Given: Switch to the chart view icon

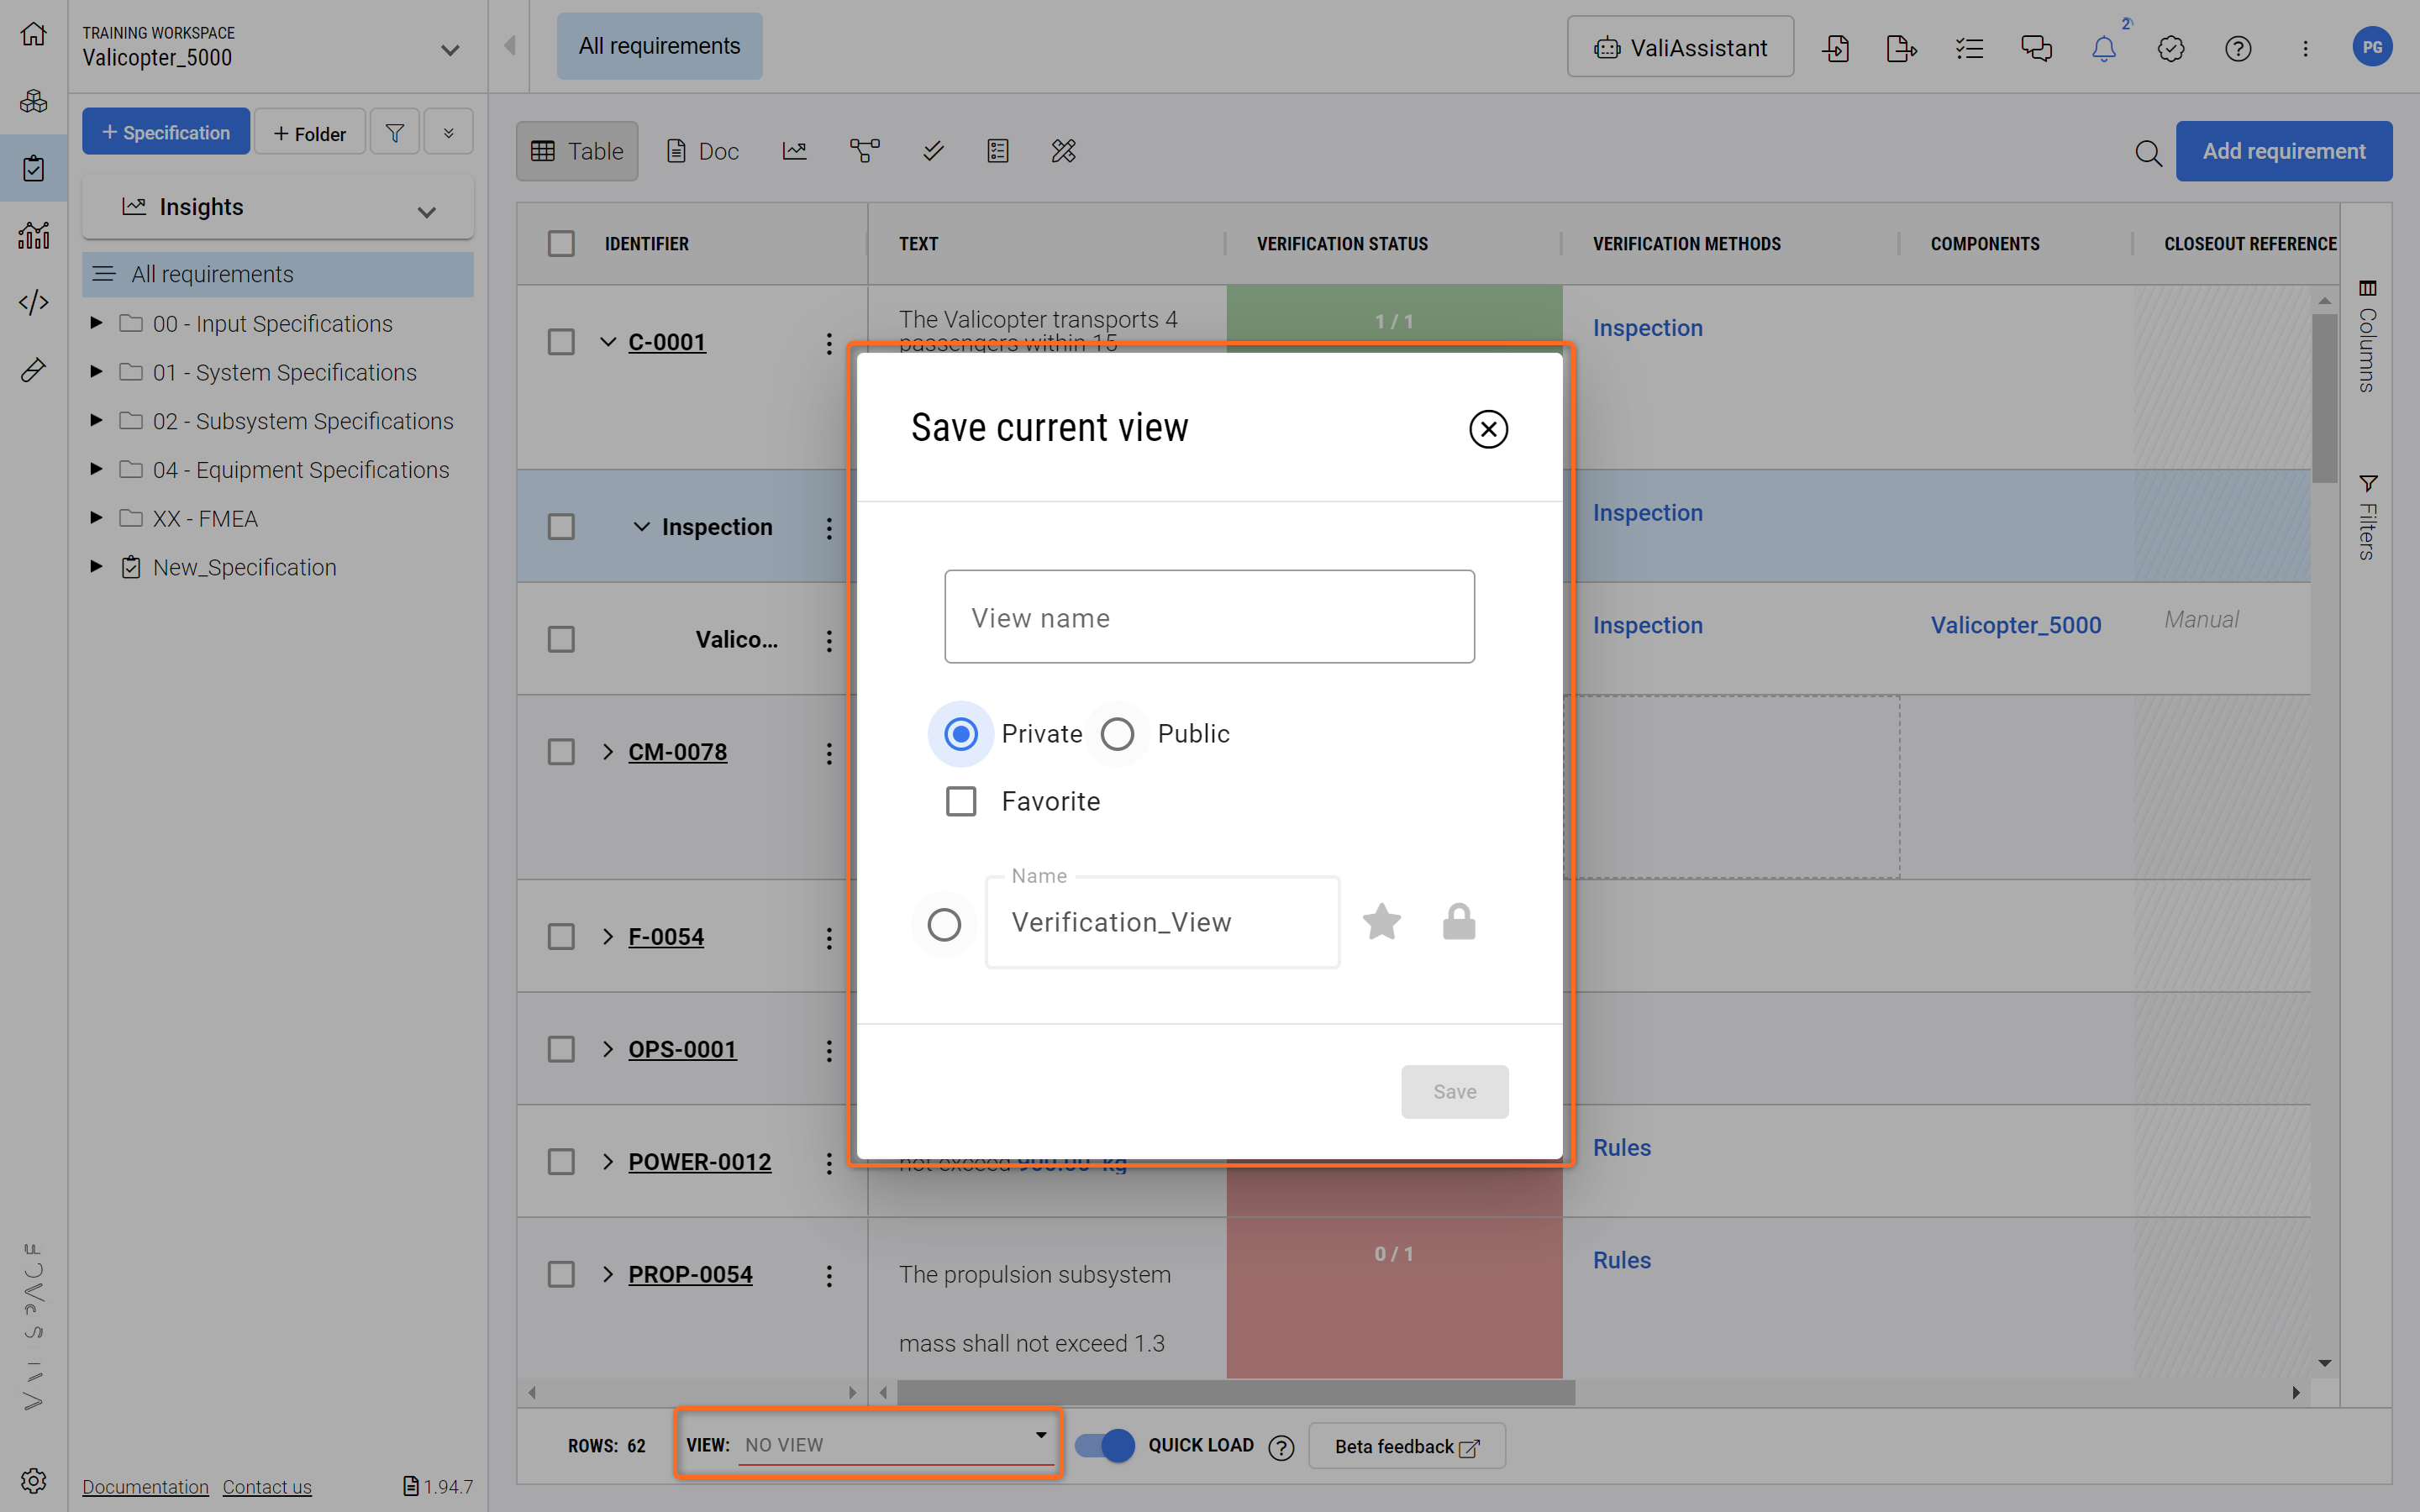Looking at the screenshot, I should (x=794, y=151).
